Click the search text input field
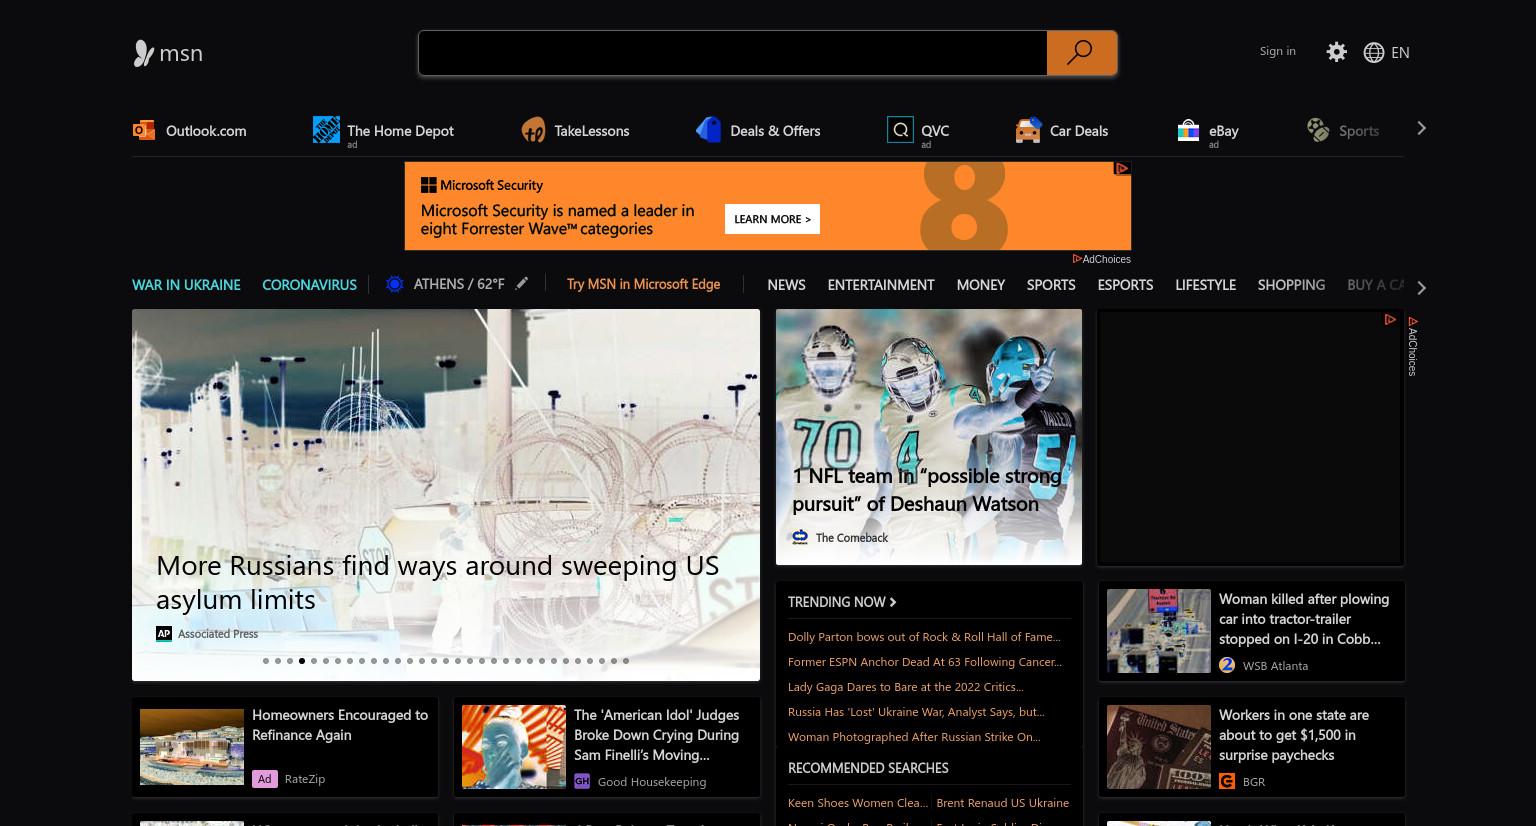 (x=732, y=53)
